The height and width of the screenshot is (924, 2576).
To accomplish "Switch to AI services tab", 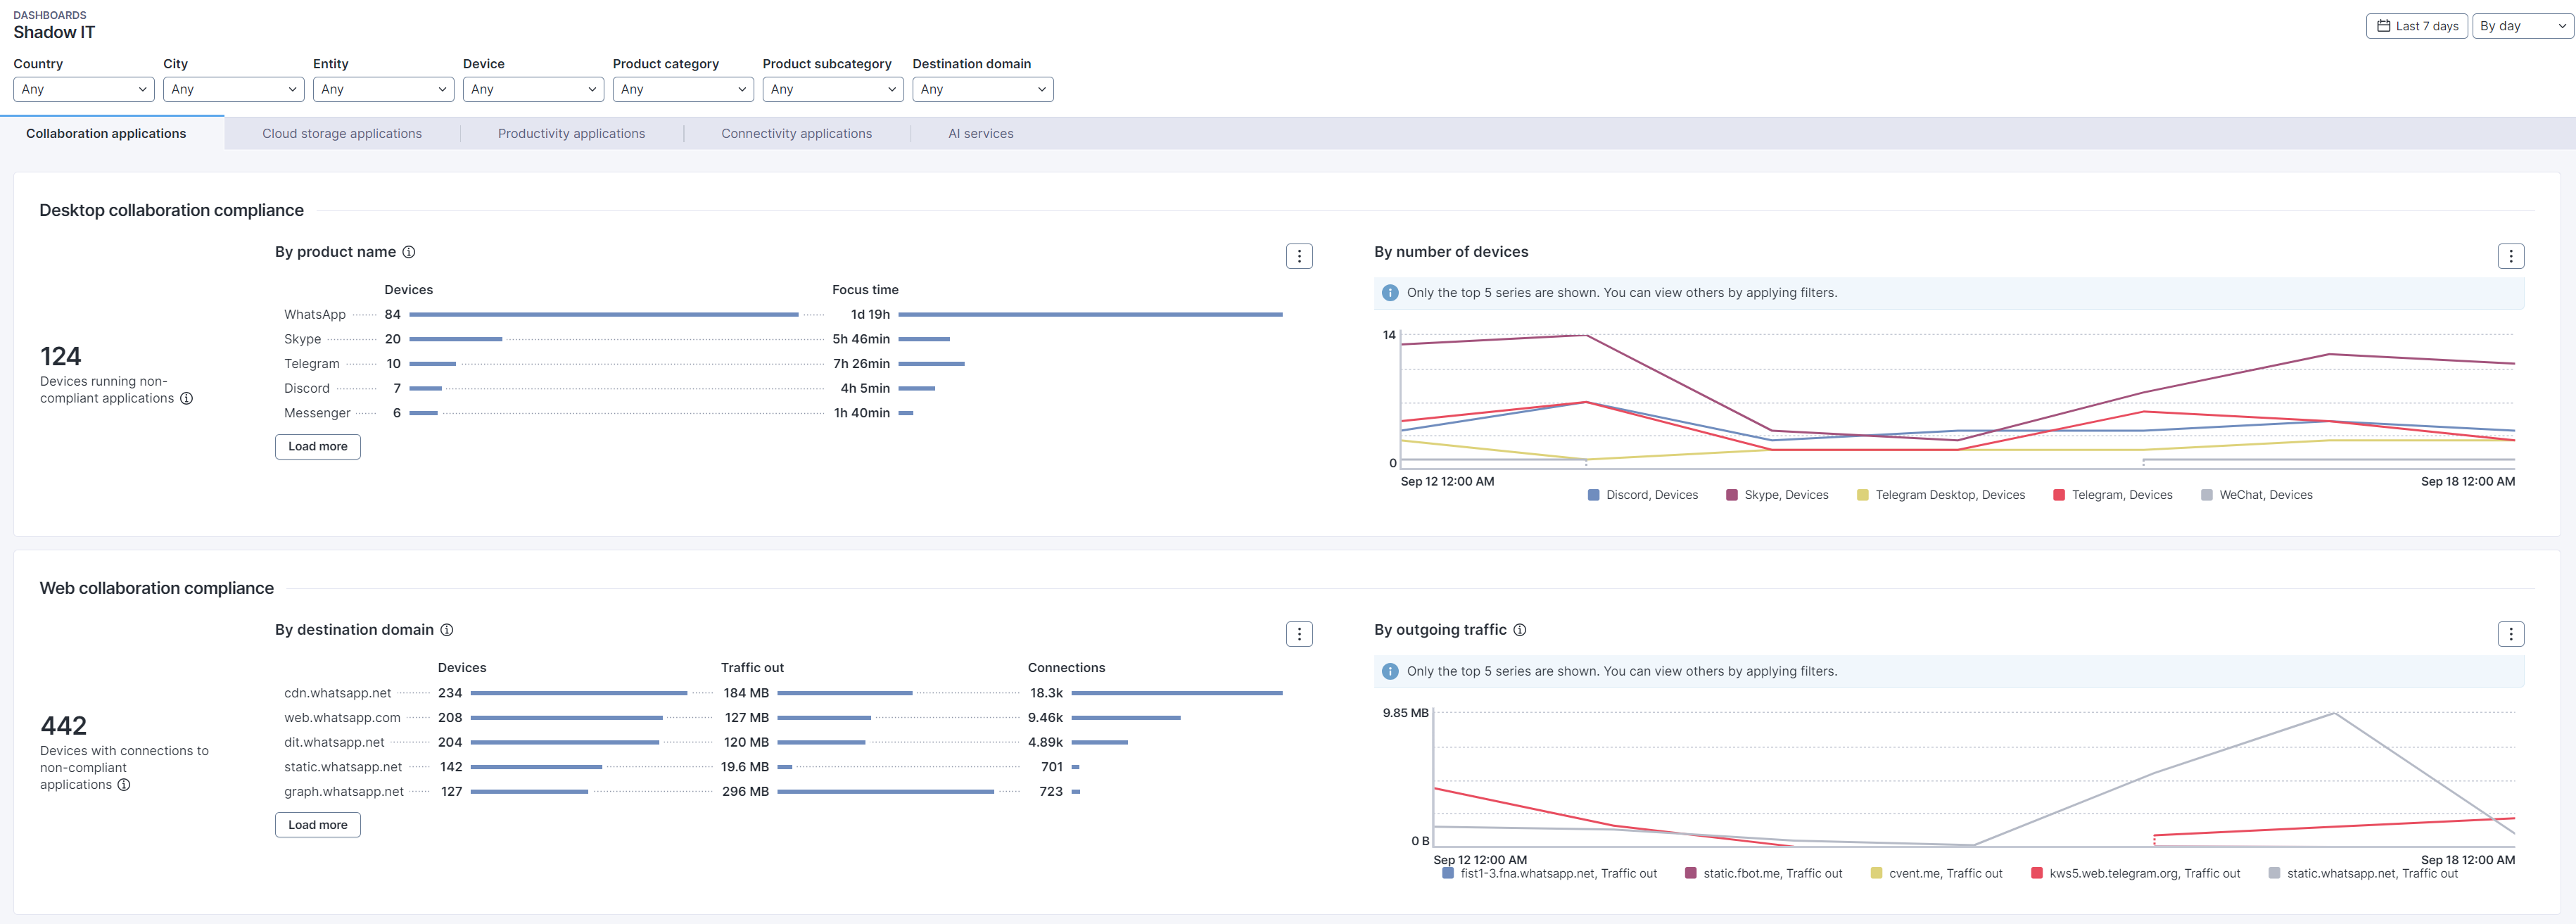I will pos(980,133).
